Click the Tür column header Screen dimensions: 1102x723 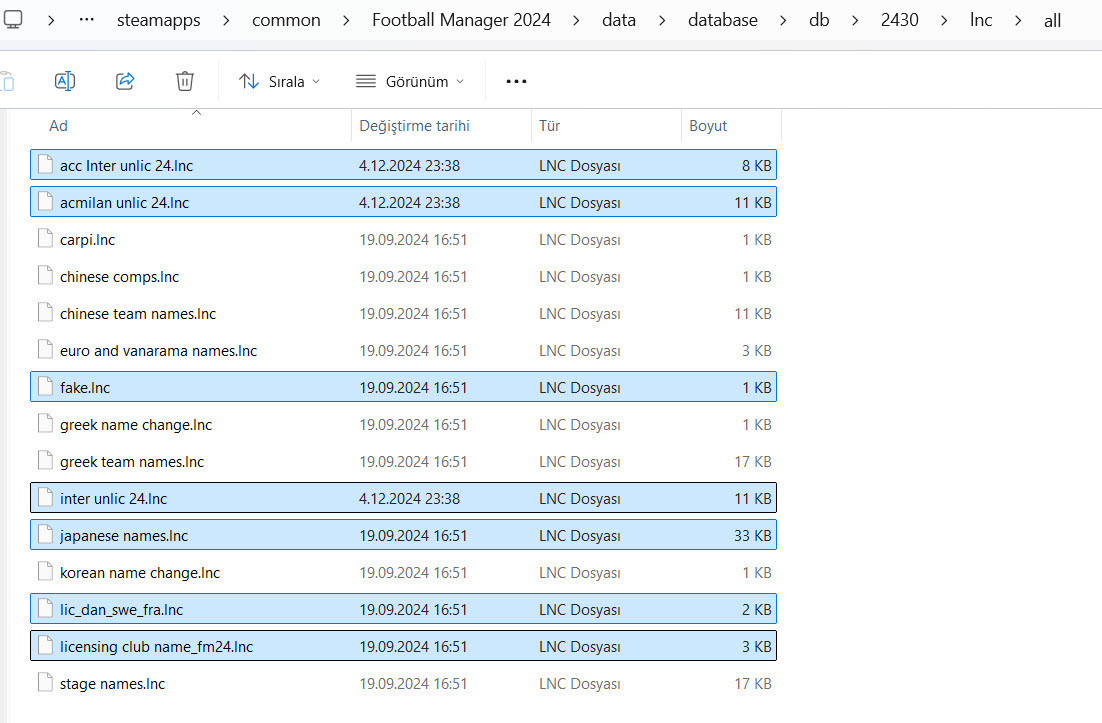click(549, 126)
